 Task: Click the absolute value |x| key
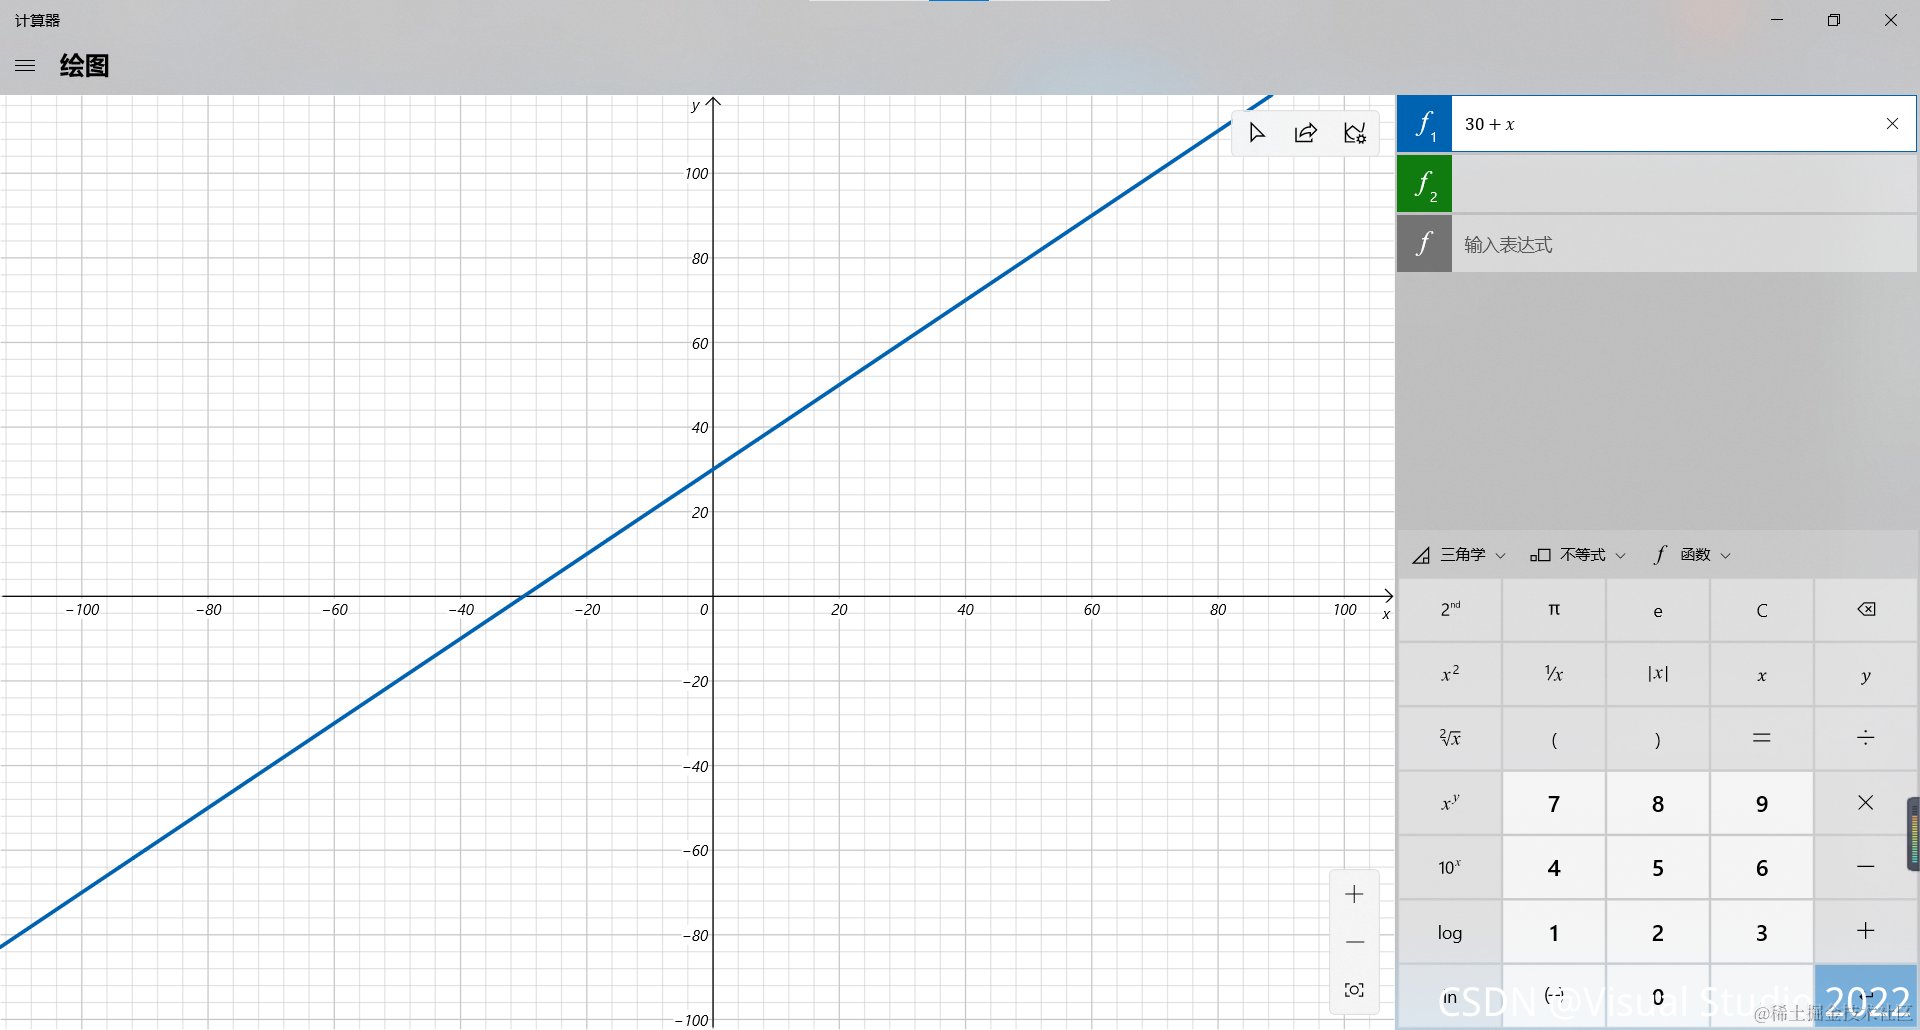coord(1658,674)
